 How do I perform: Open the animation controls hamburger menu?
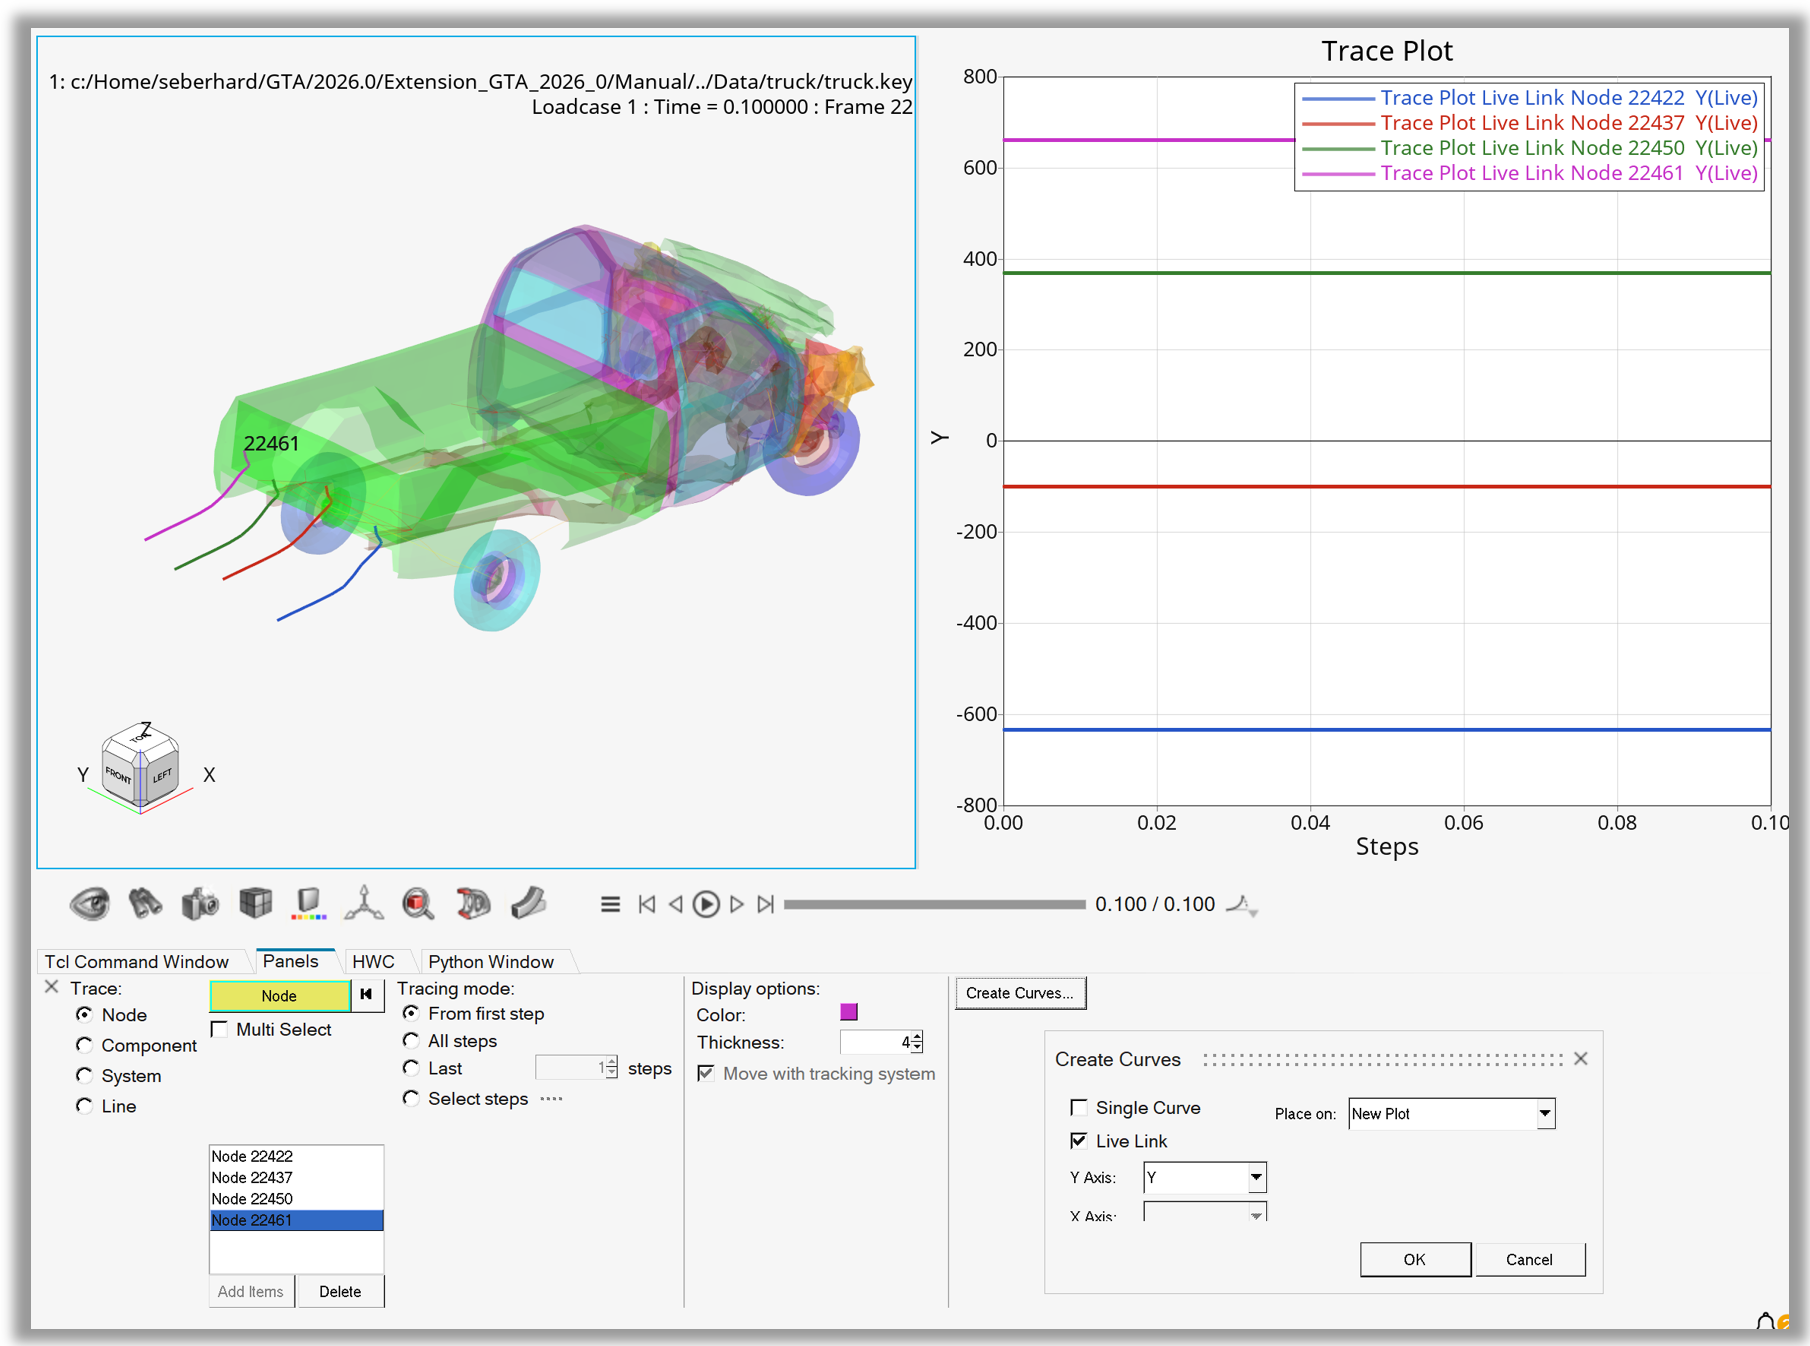pyautogui.click(x=610, y=904)
